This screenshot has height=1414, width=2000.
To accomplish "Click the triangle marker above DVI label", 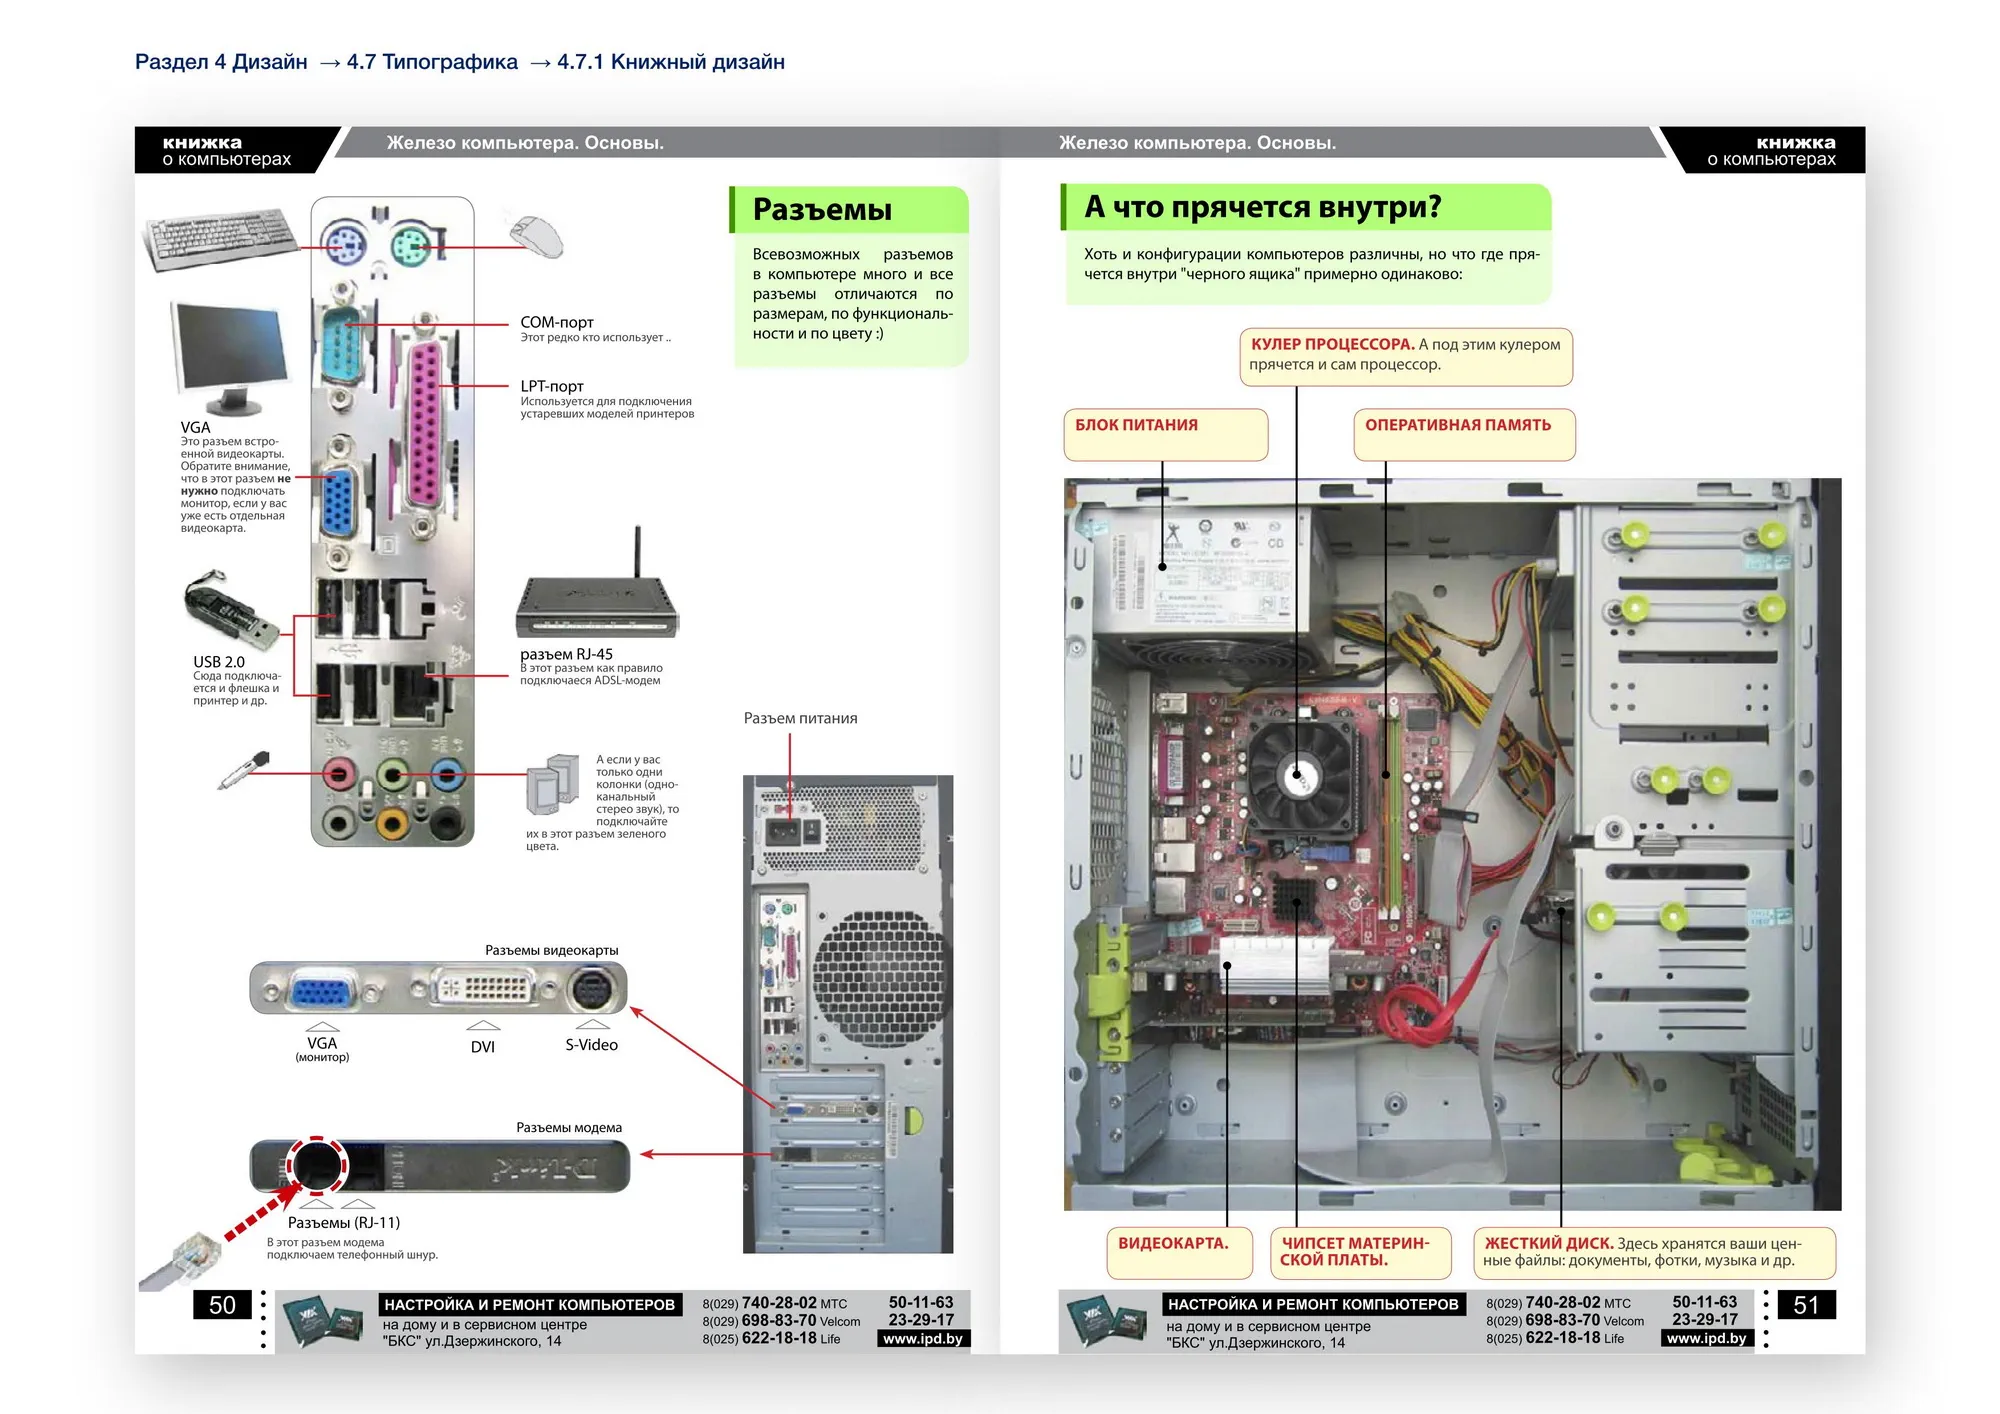I will click(483, 1025).
